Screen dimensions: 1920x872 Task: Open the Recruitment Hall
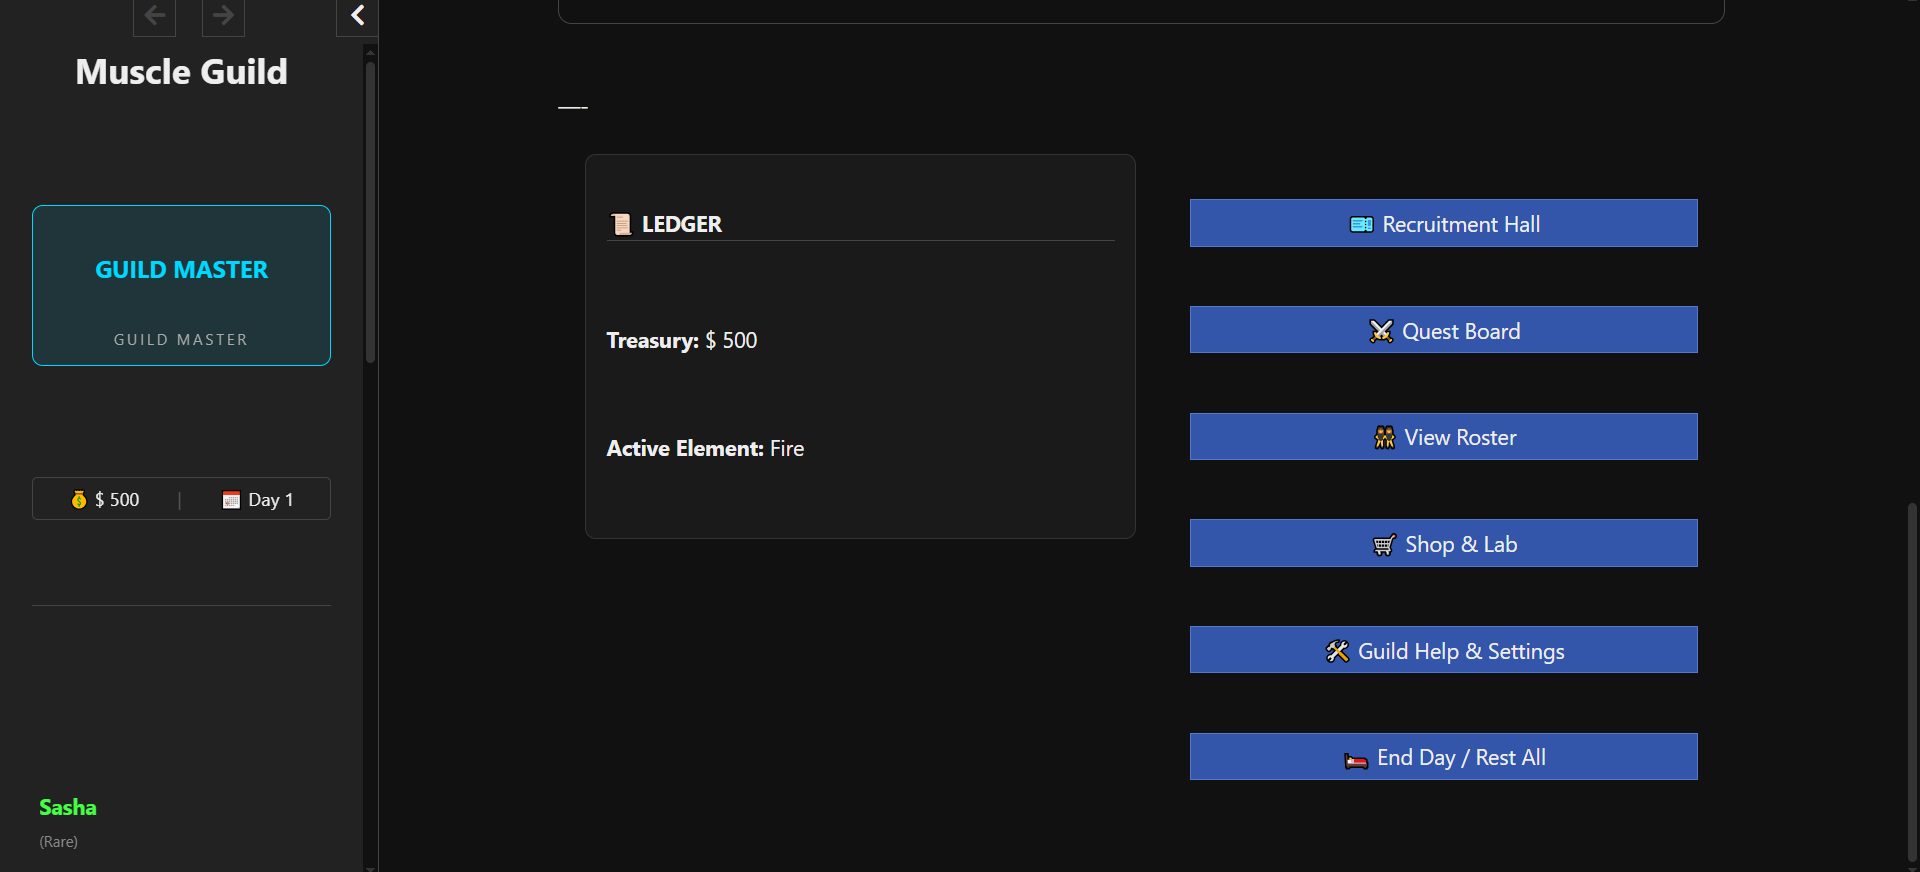[x=1460, y=224]
